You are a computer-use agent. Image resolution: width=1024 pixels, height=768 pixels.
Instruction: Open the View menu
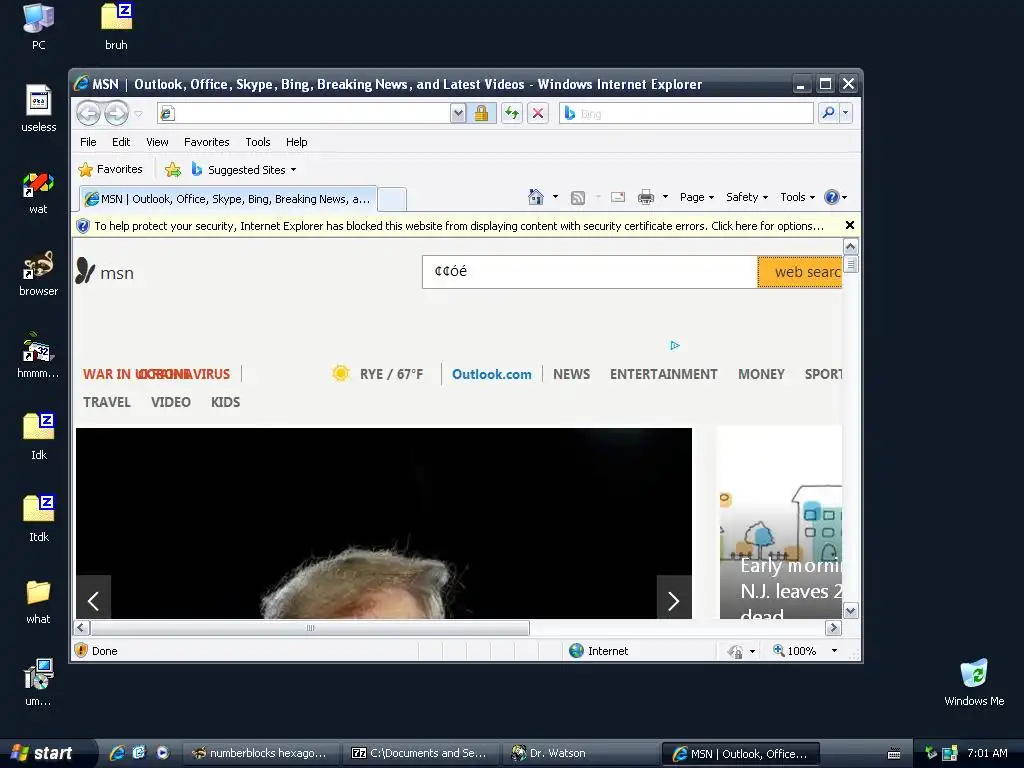pyautogui.click(x=157, y=142)
